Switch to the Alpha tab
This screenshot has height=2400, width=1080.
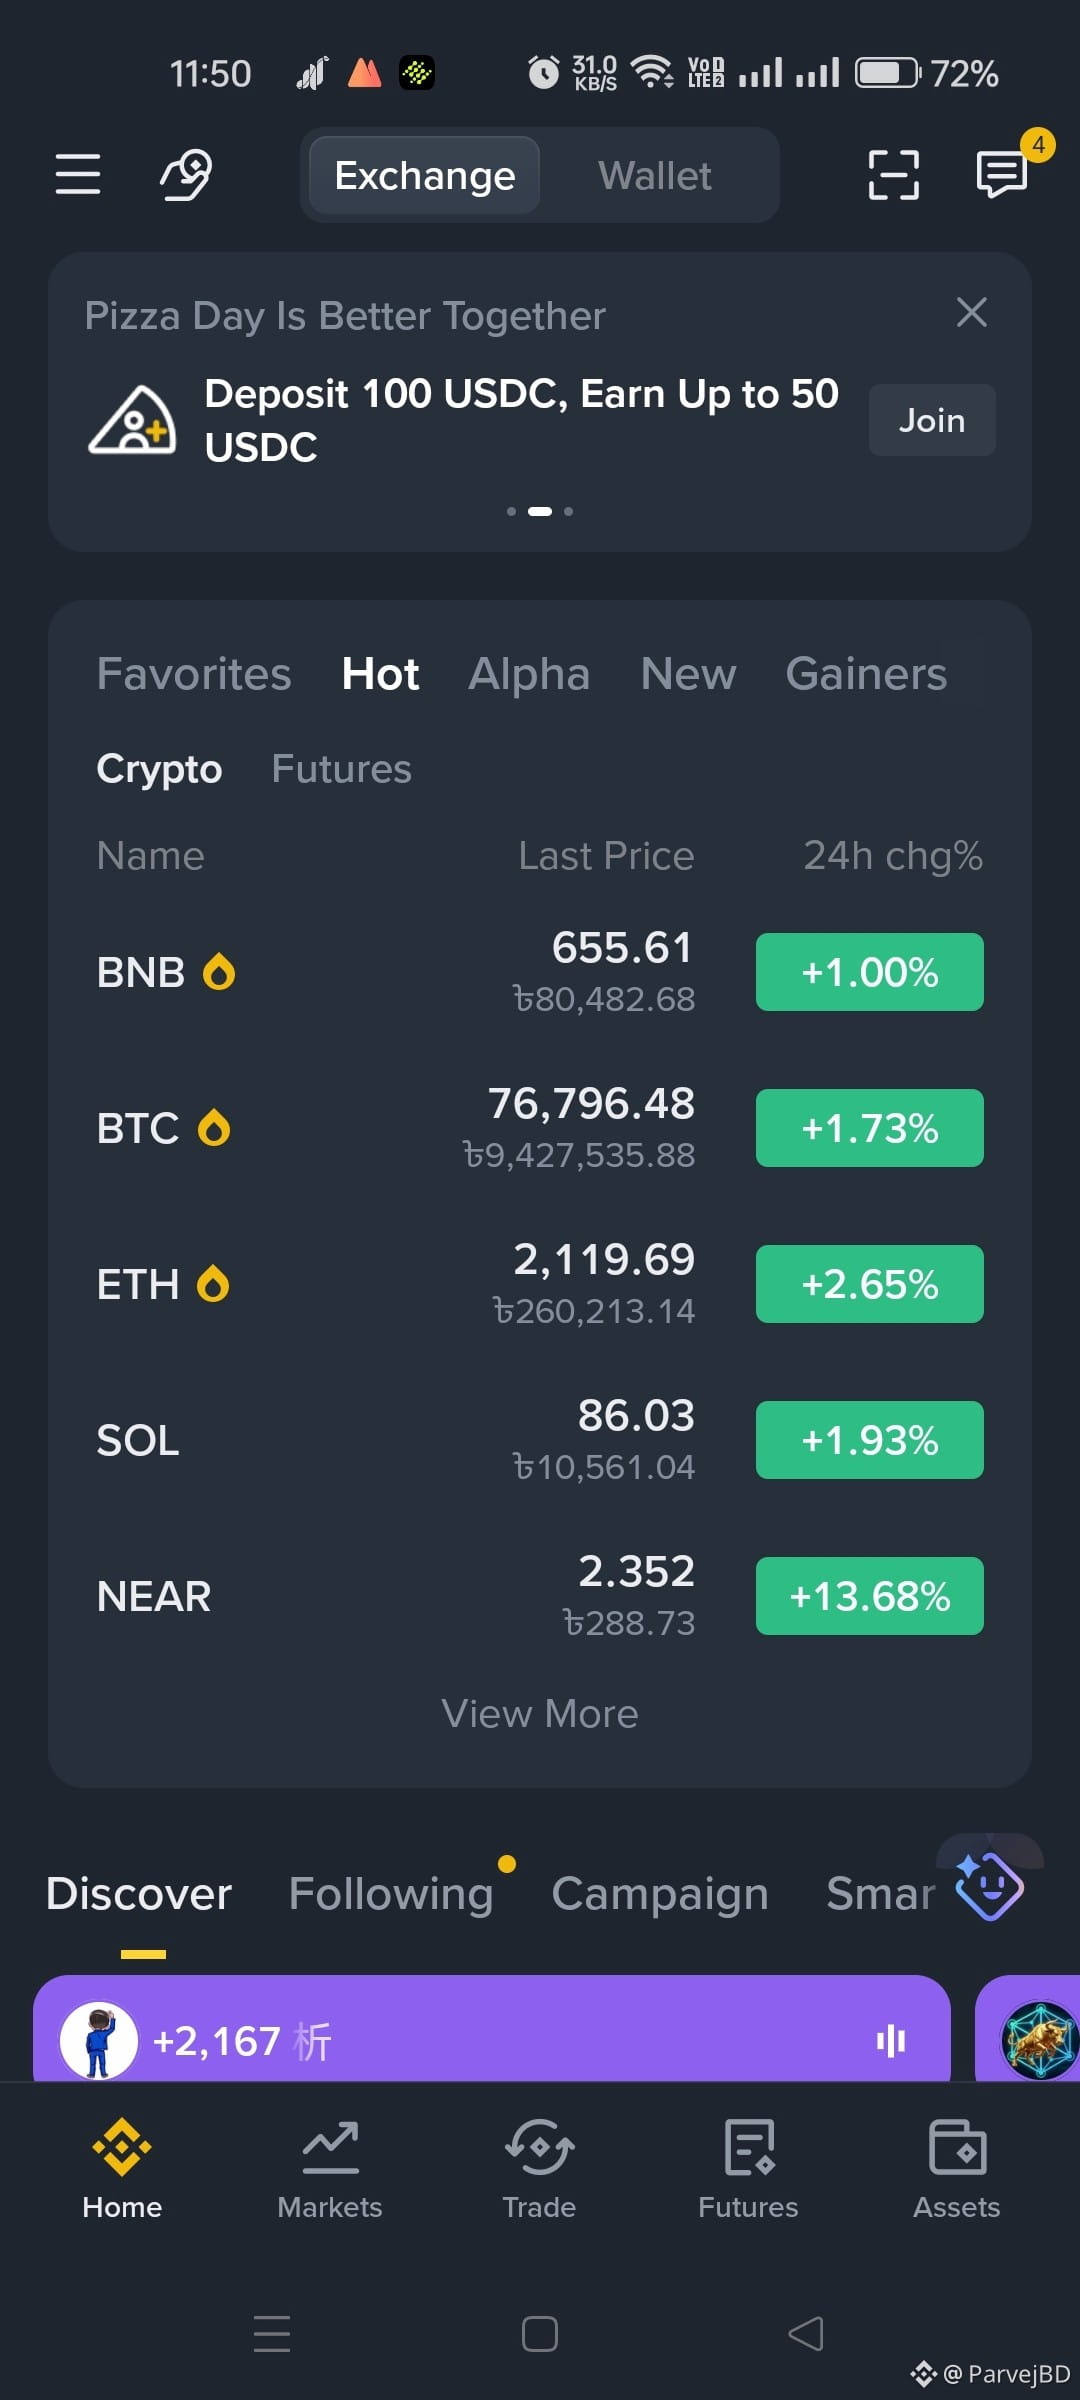[529, 674]
